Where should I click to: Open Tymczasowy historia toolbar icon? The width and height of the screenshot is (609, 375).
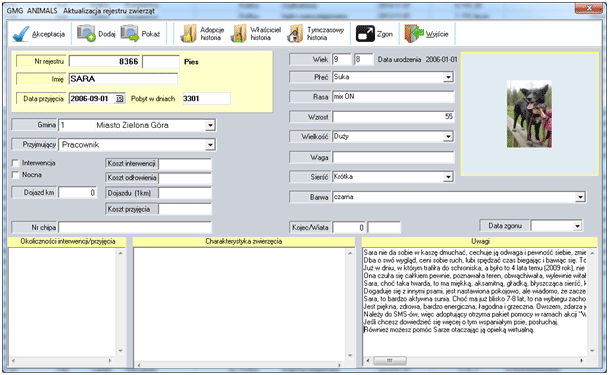[295, 34]
